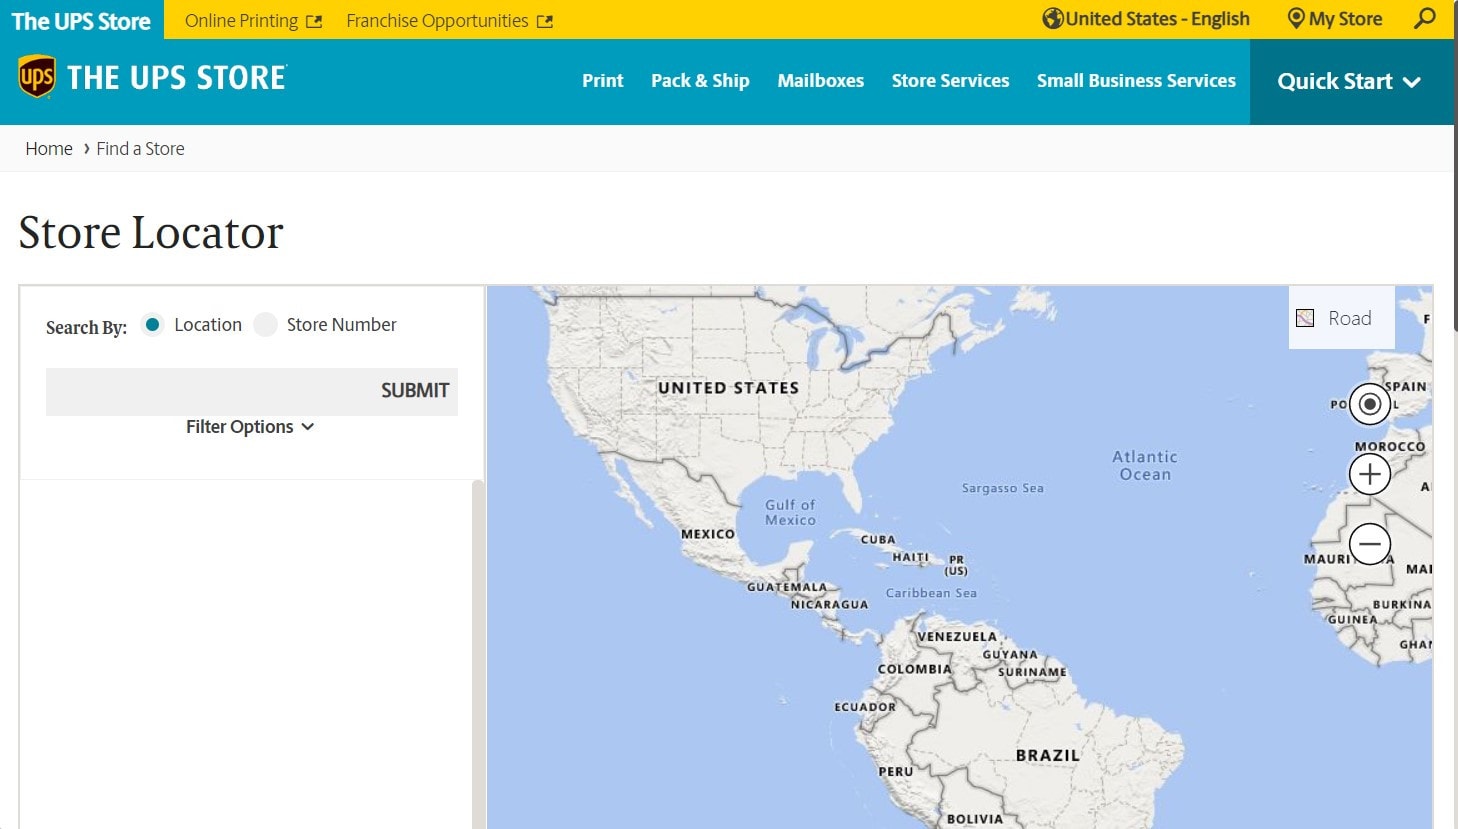Click BURKINA label on the map
This screenshot has width=1458, height=829.
point(1402,605)
